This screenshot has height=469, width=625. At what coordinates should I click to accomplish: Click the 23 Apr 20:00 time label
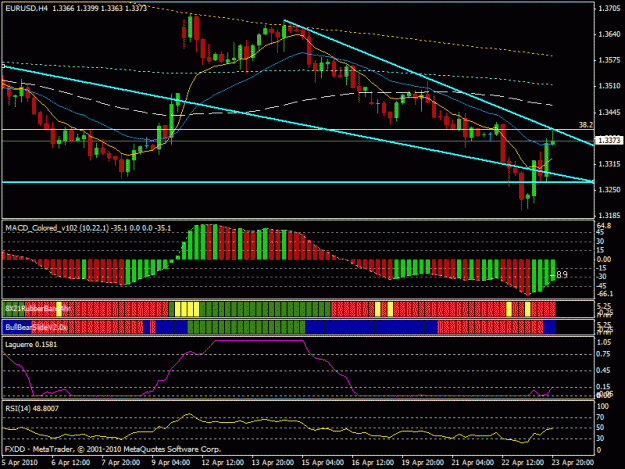coord(573,463)
